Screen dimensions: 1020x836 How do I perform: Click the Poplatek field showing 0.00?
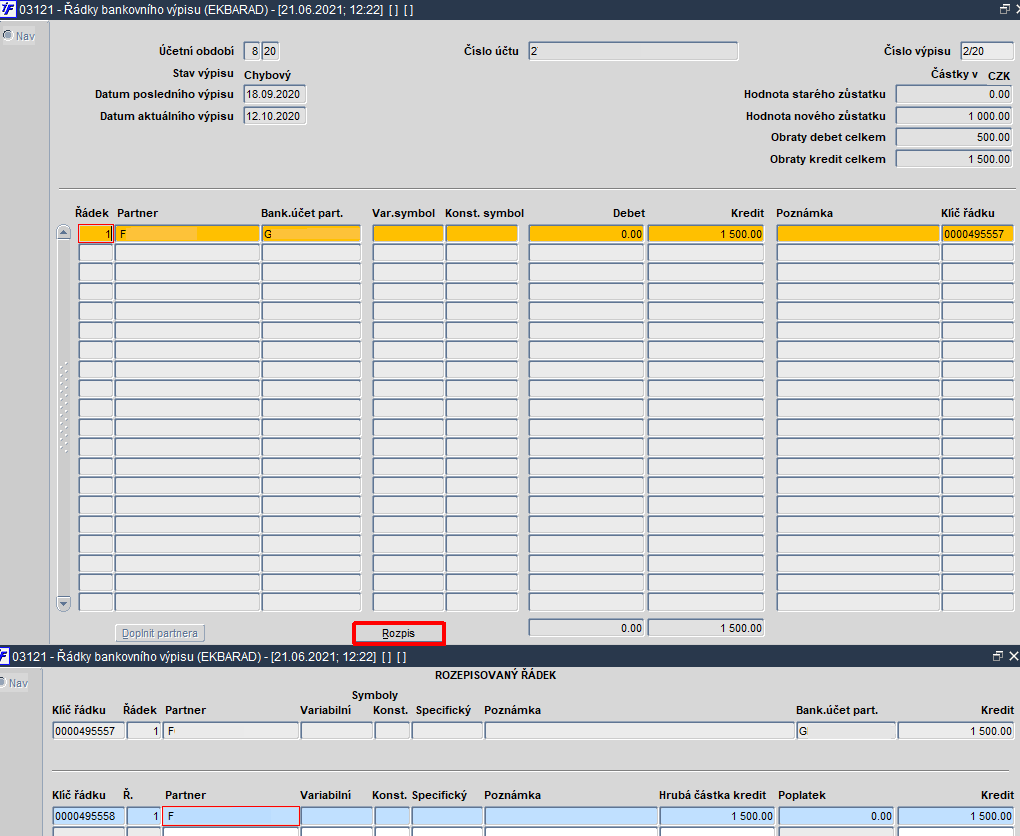(837, 816)
